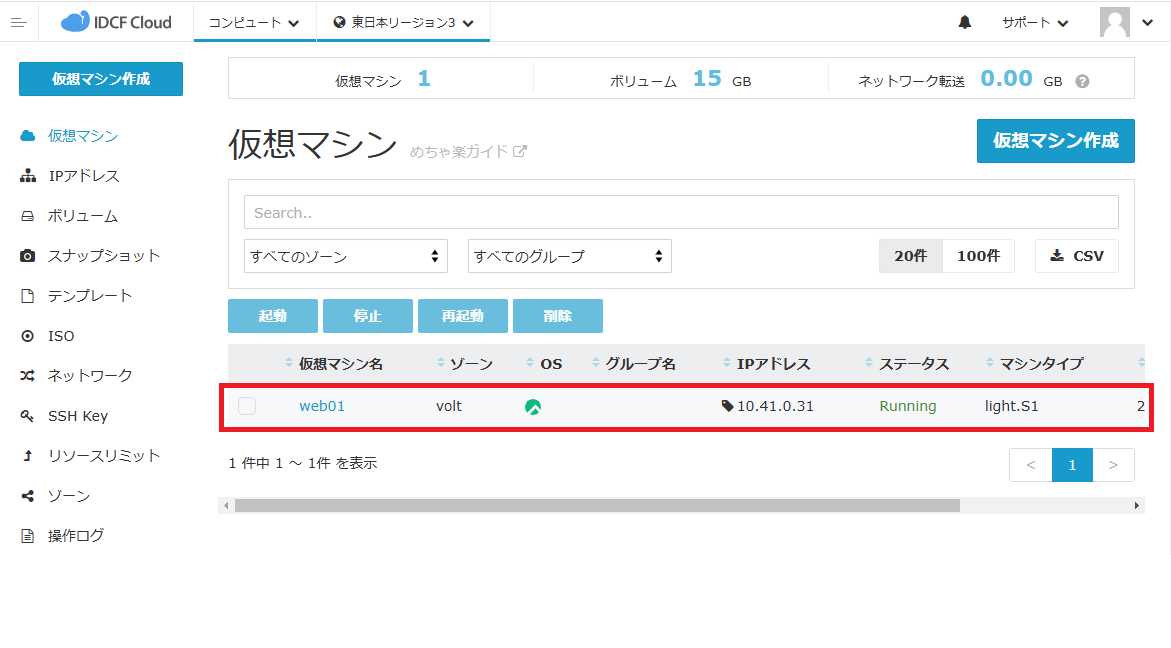Open the web01 virtual machine link
This screenshot has width=1171, height=648.
pyautogui.click(x=322, y=406)
